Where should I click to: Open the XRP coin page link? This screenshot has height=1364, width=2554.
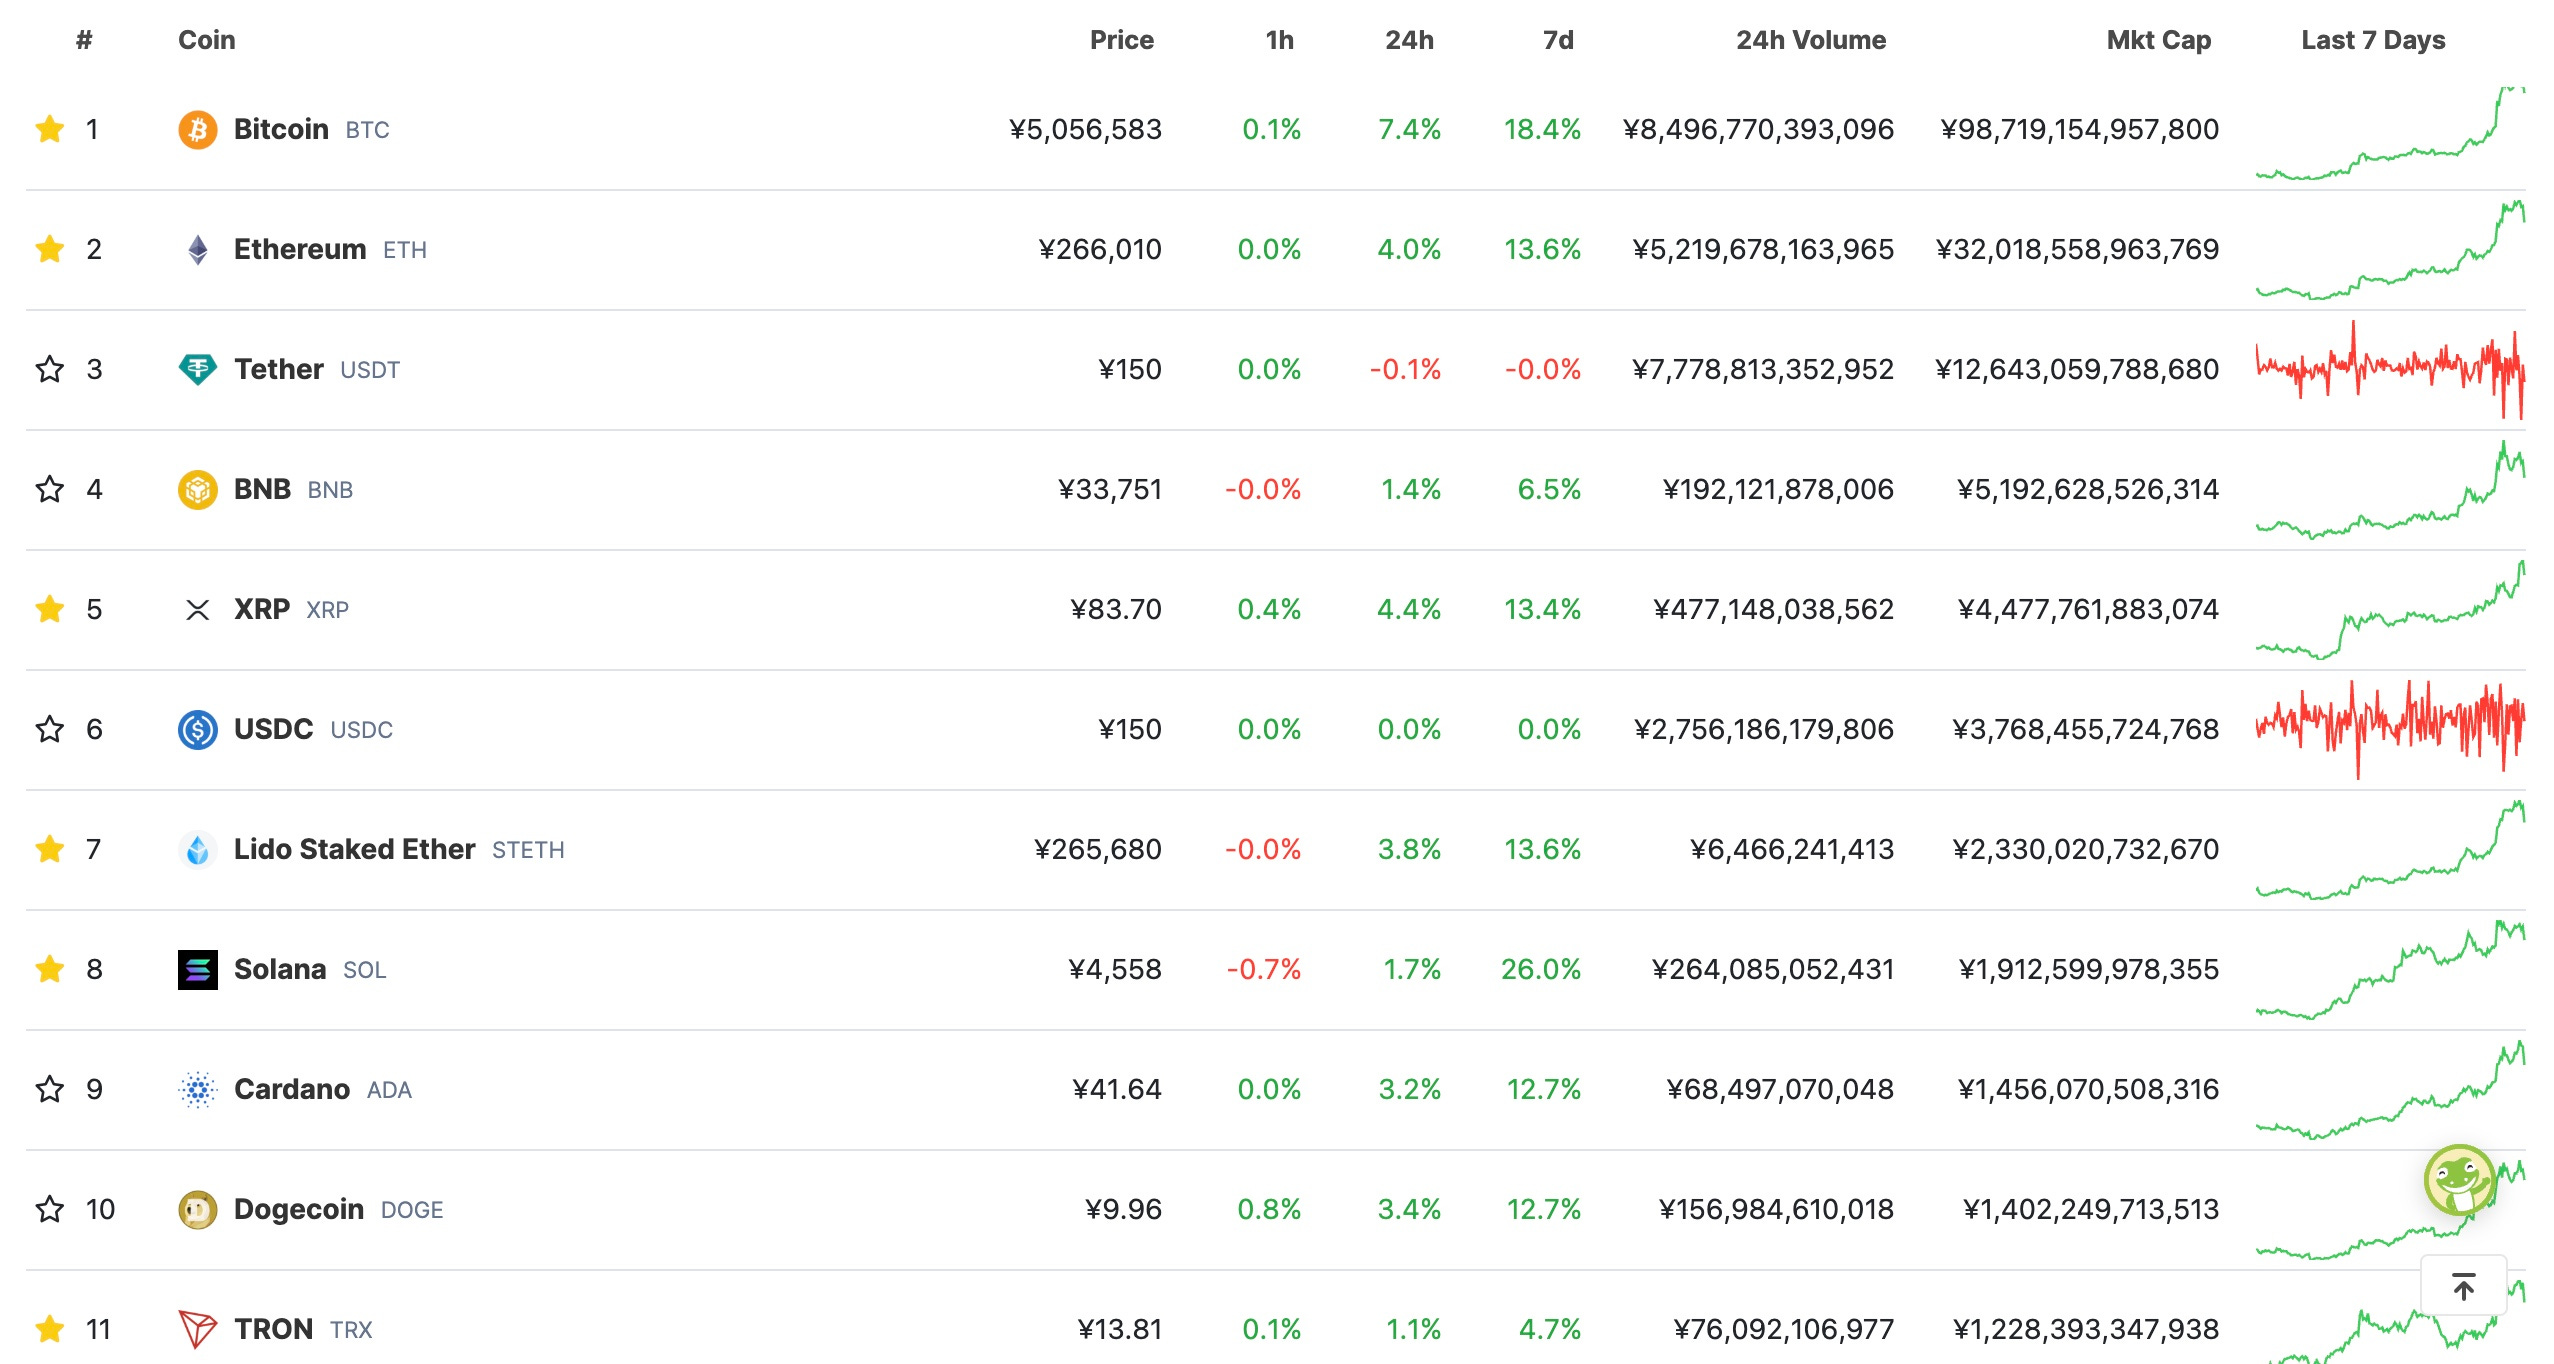(262, 609)
